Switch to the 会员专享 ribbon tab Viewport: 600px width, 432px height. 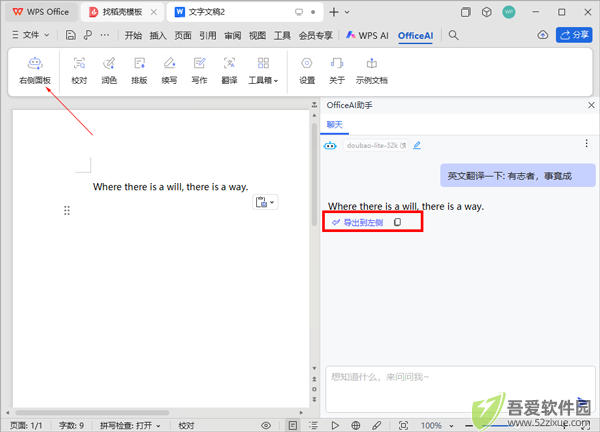pos(316,36)
